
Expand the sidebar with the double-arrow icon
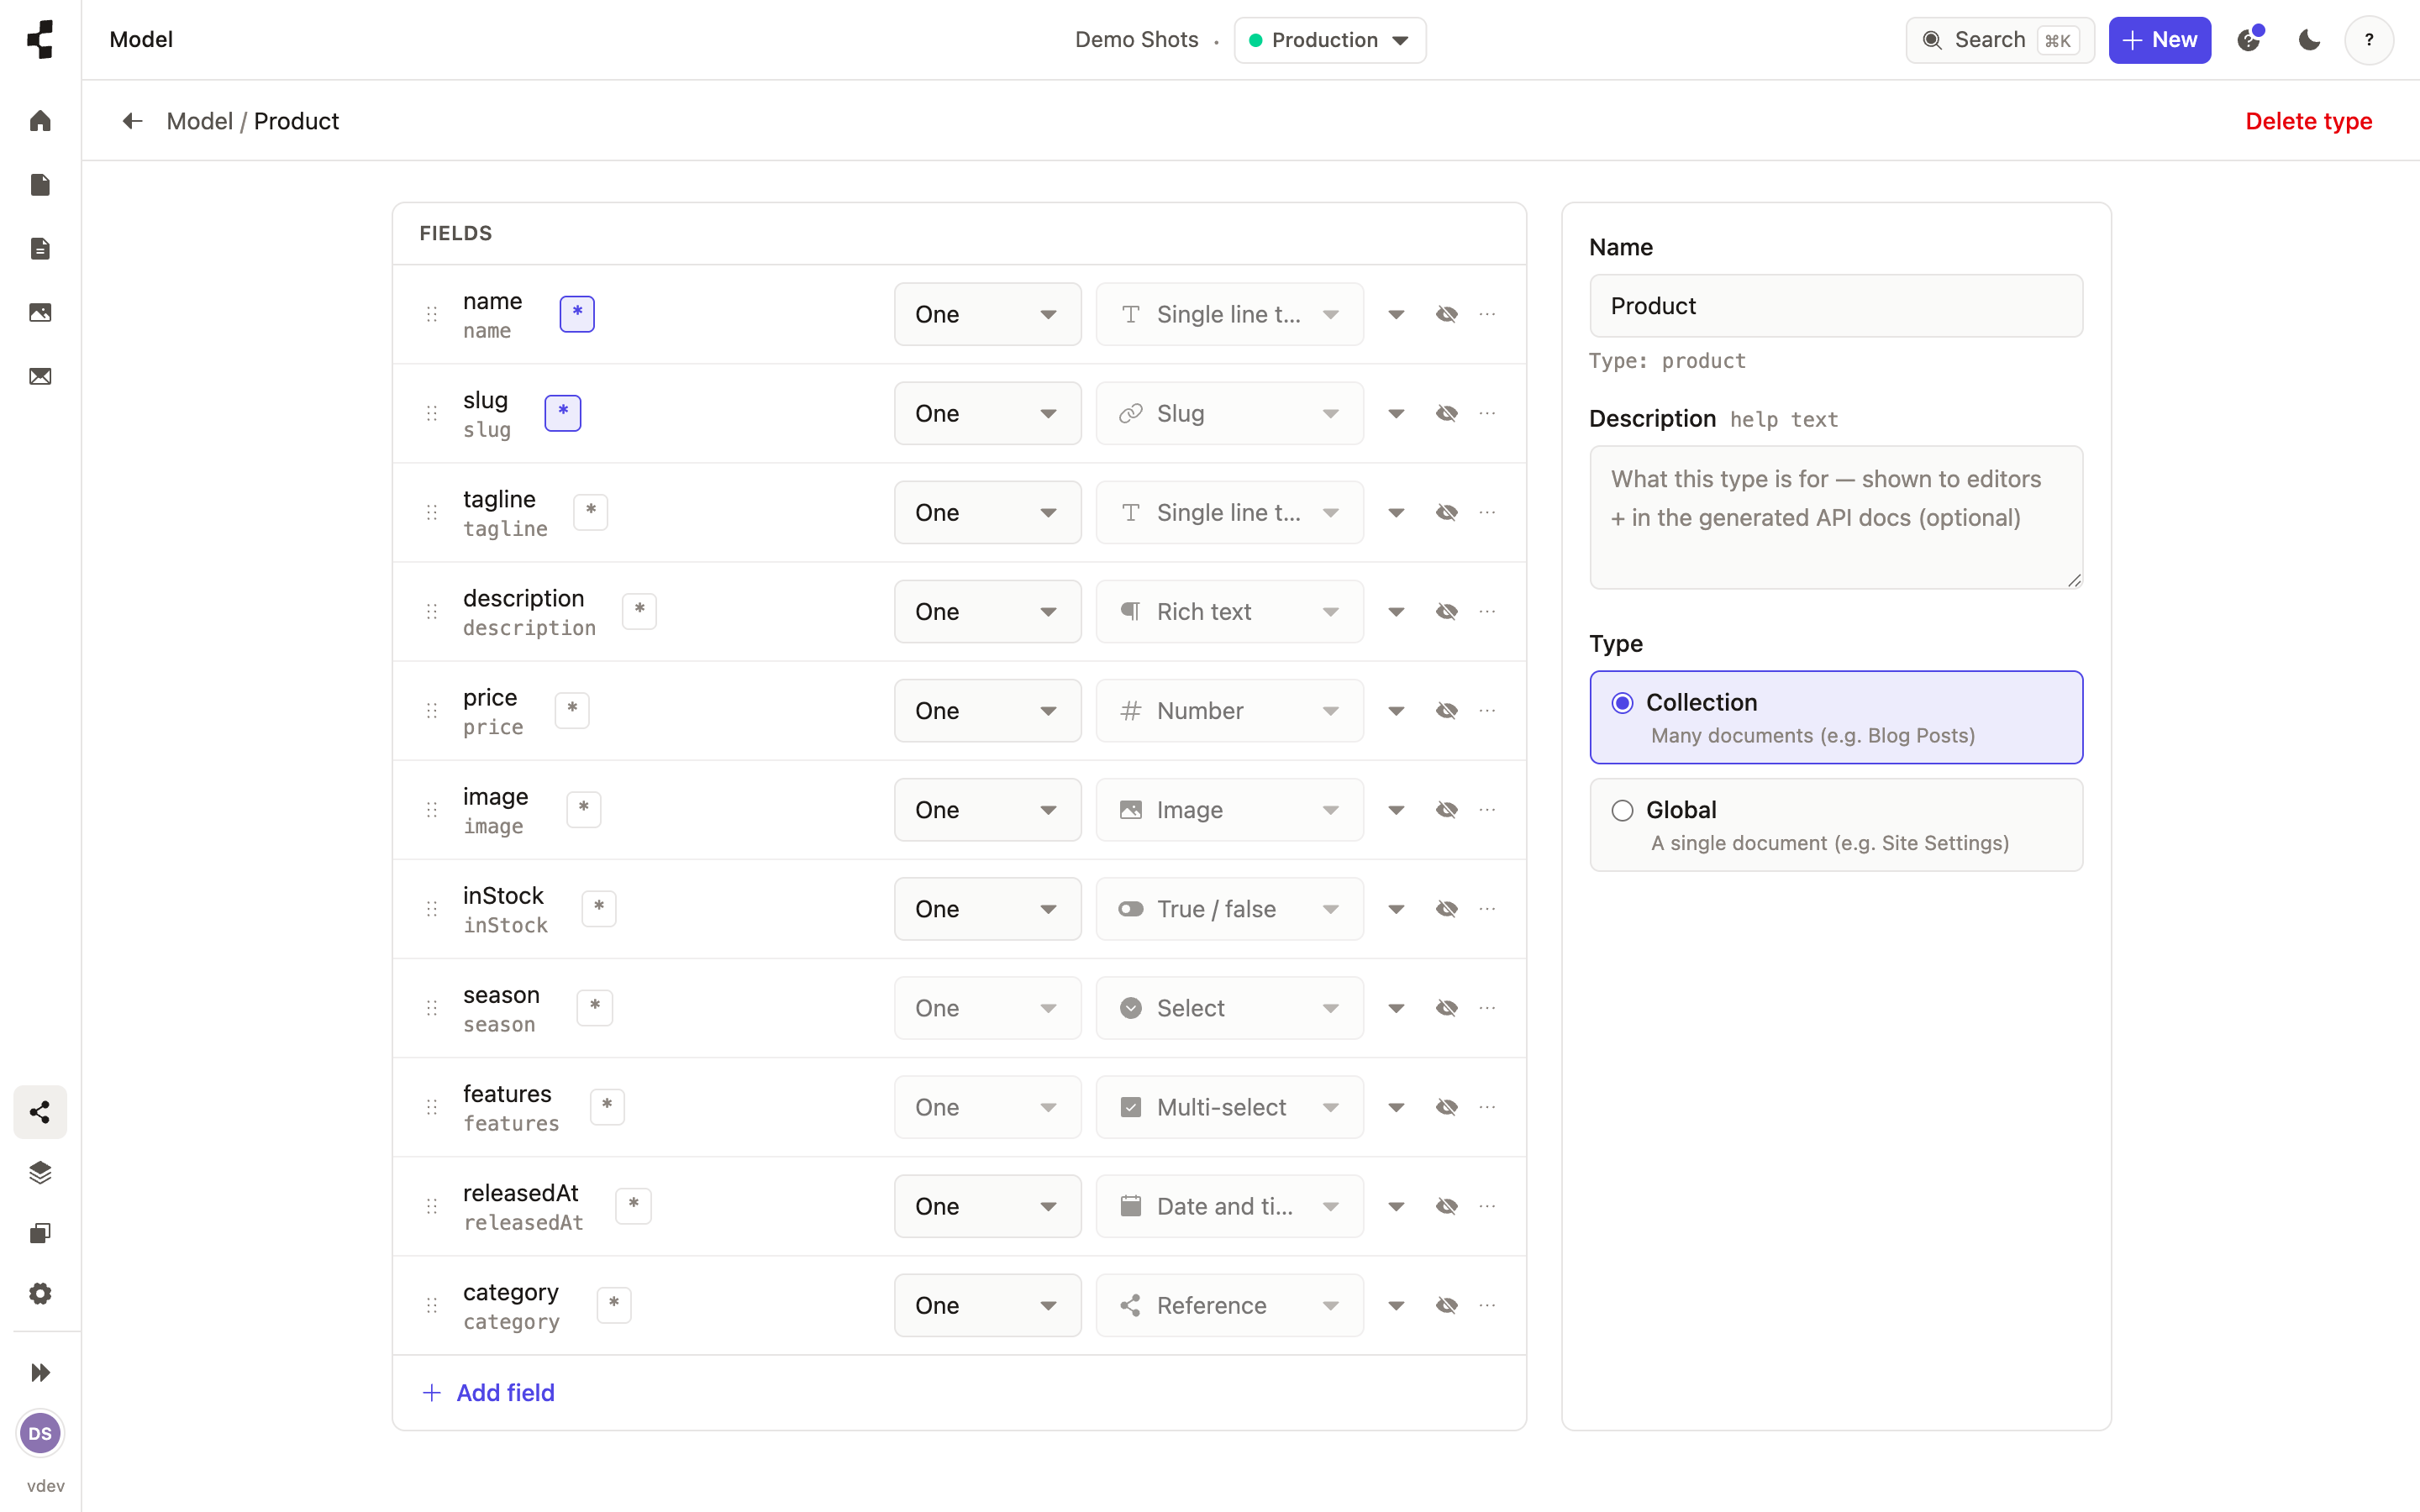[40, 1372]
